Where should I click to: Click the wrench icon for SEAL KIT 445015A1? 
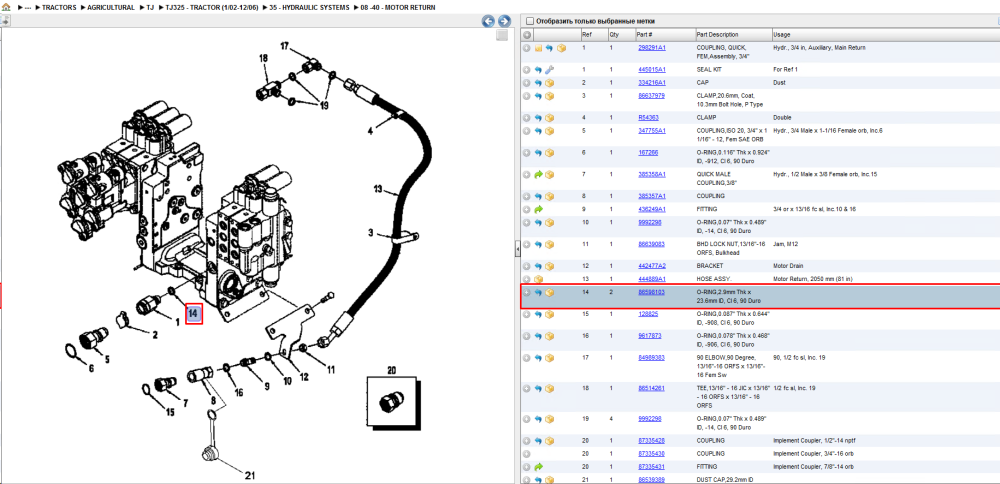coord(550,69)
